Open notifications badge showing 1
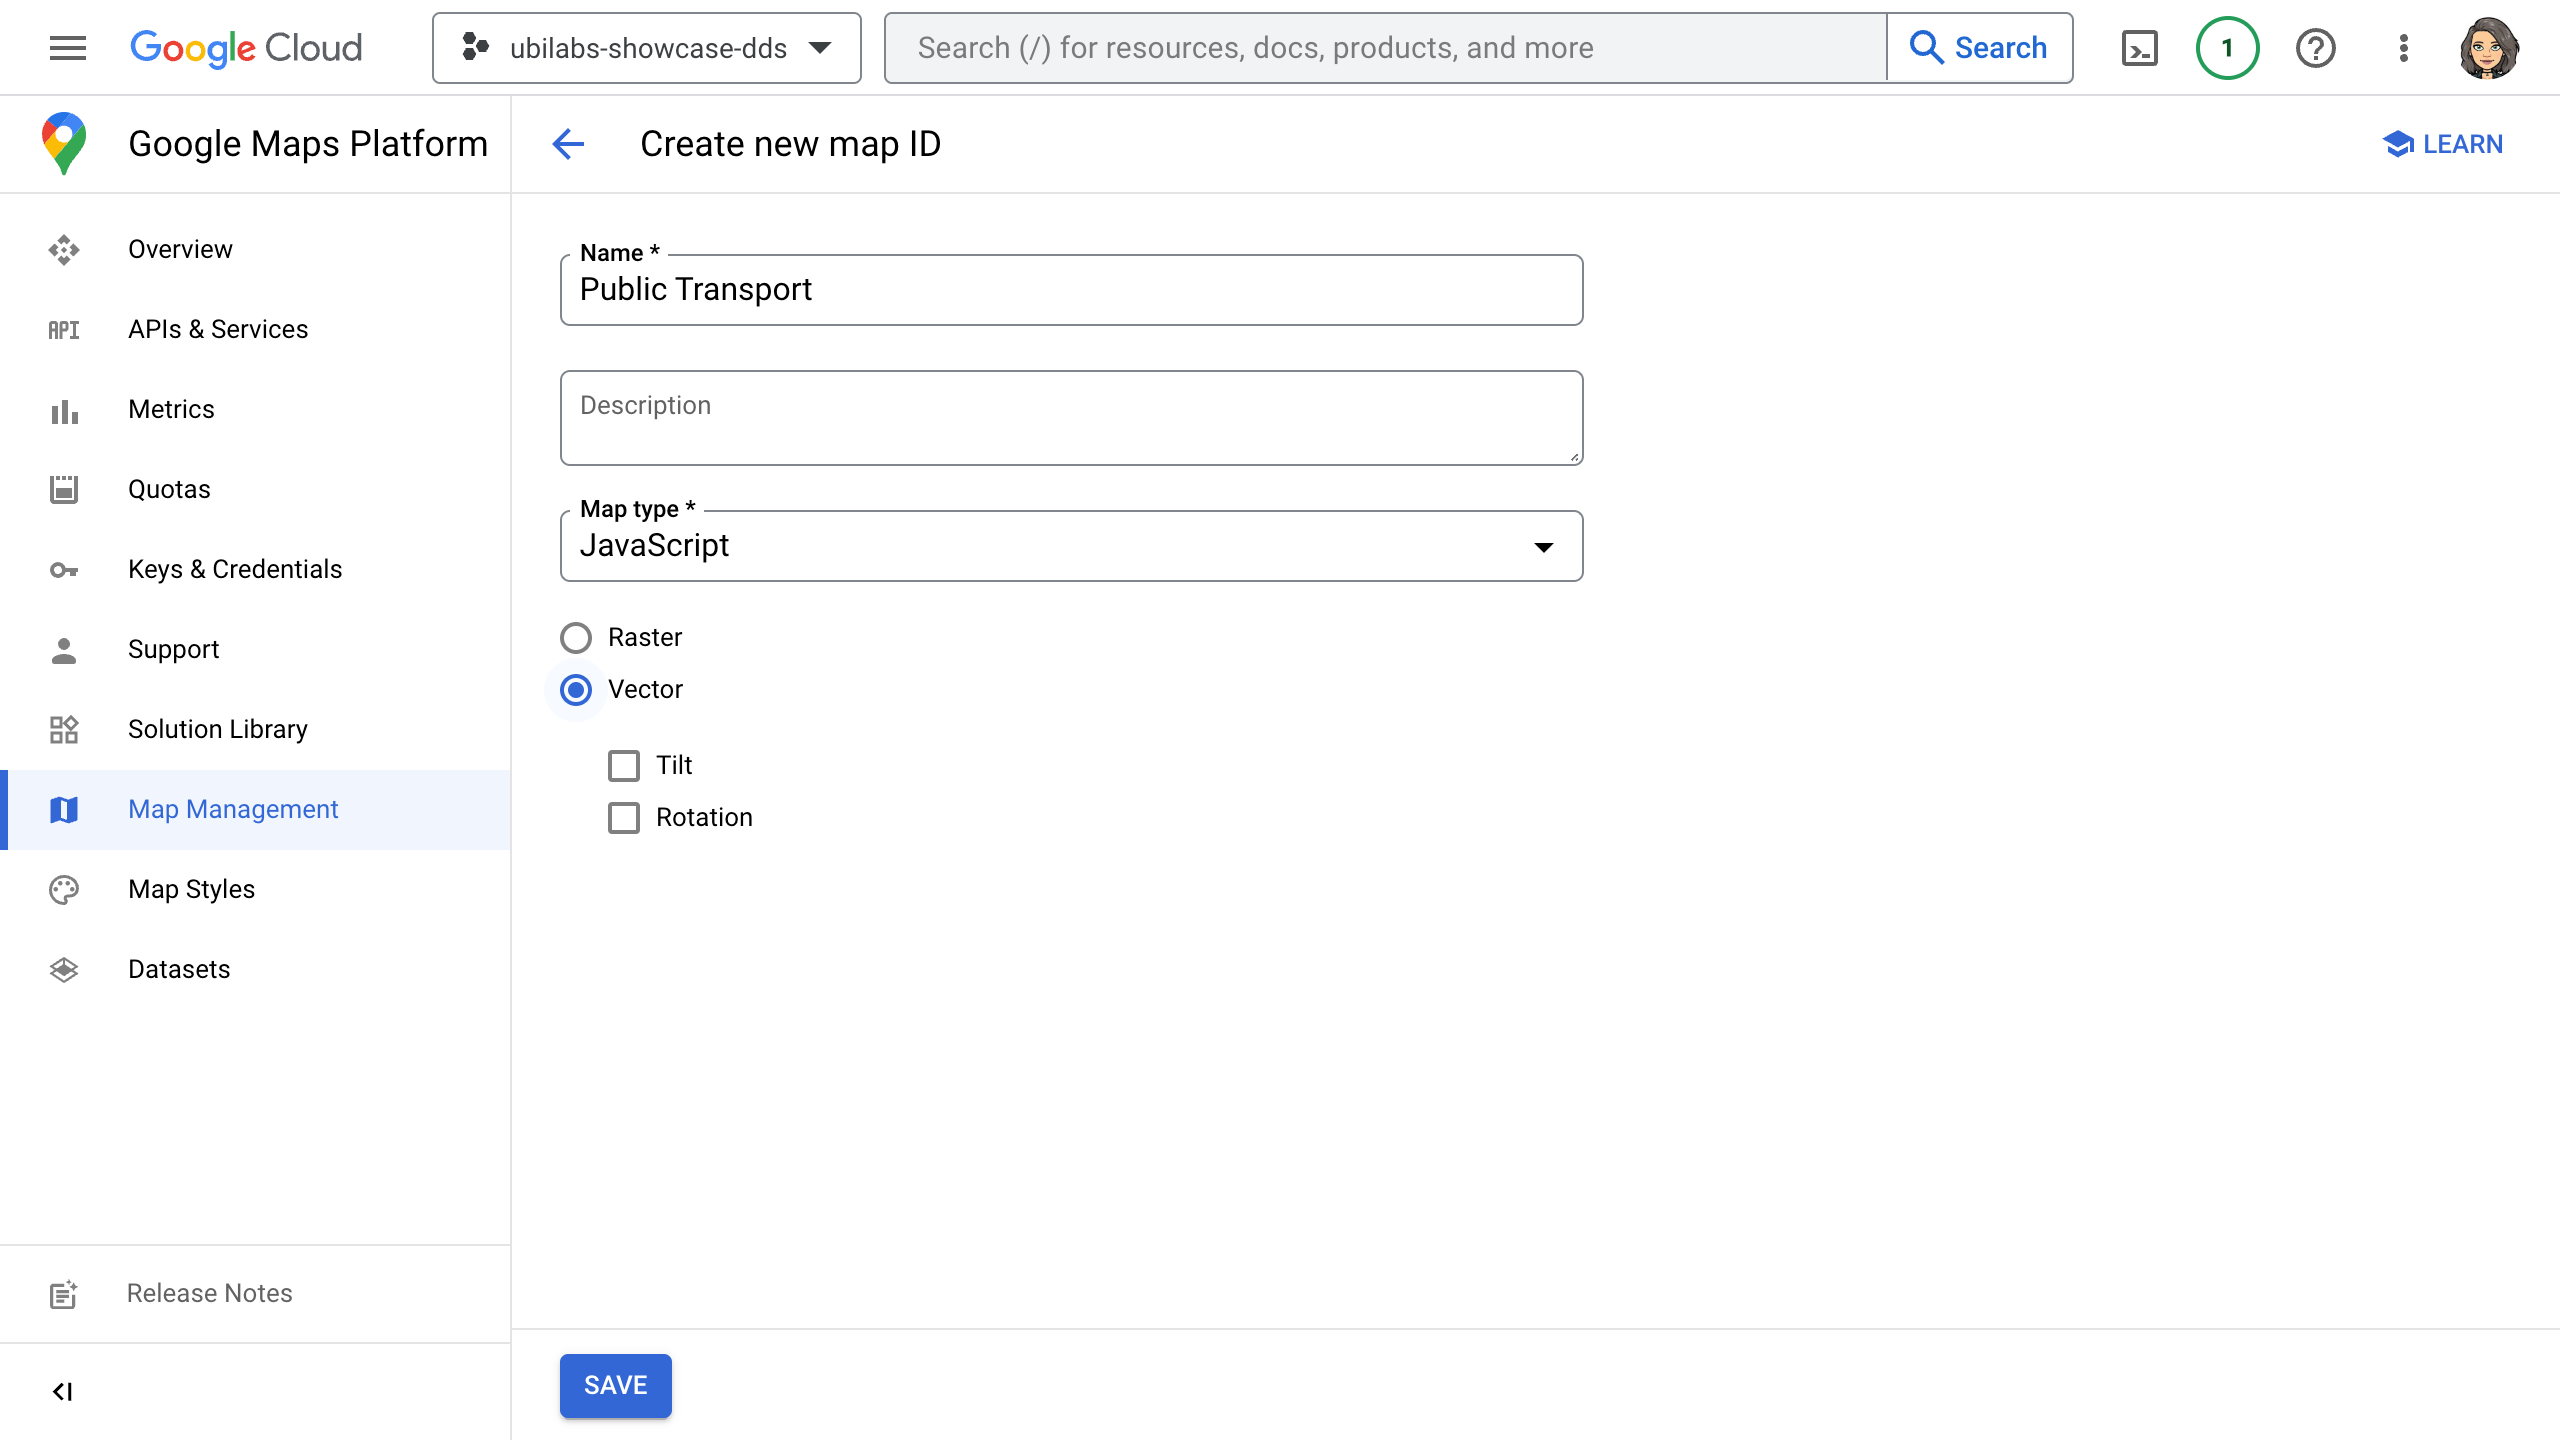2560x1440 pixels. coord(2227,48)
